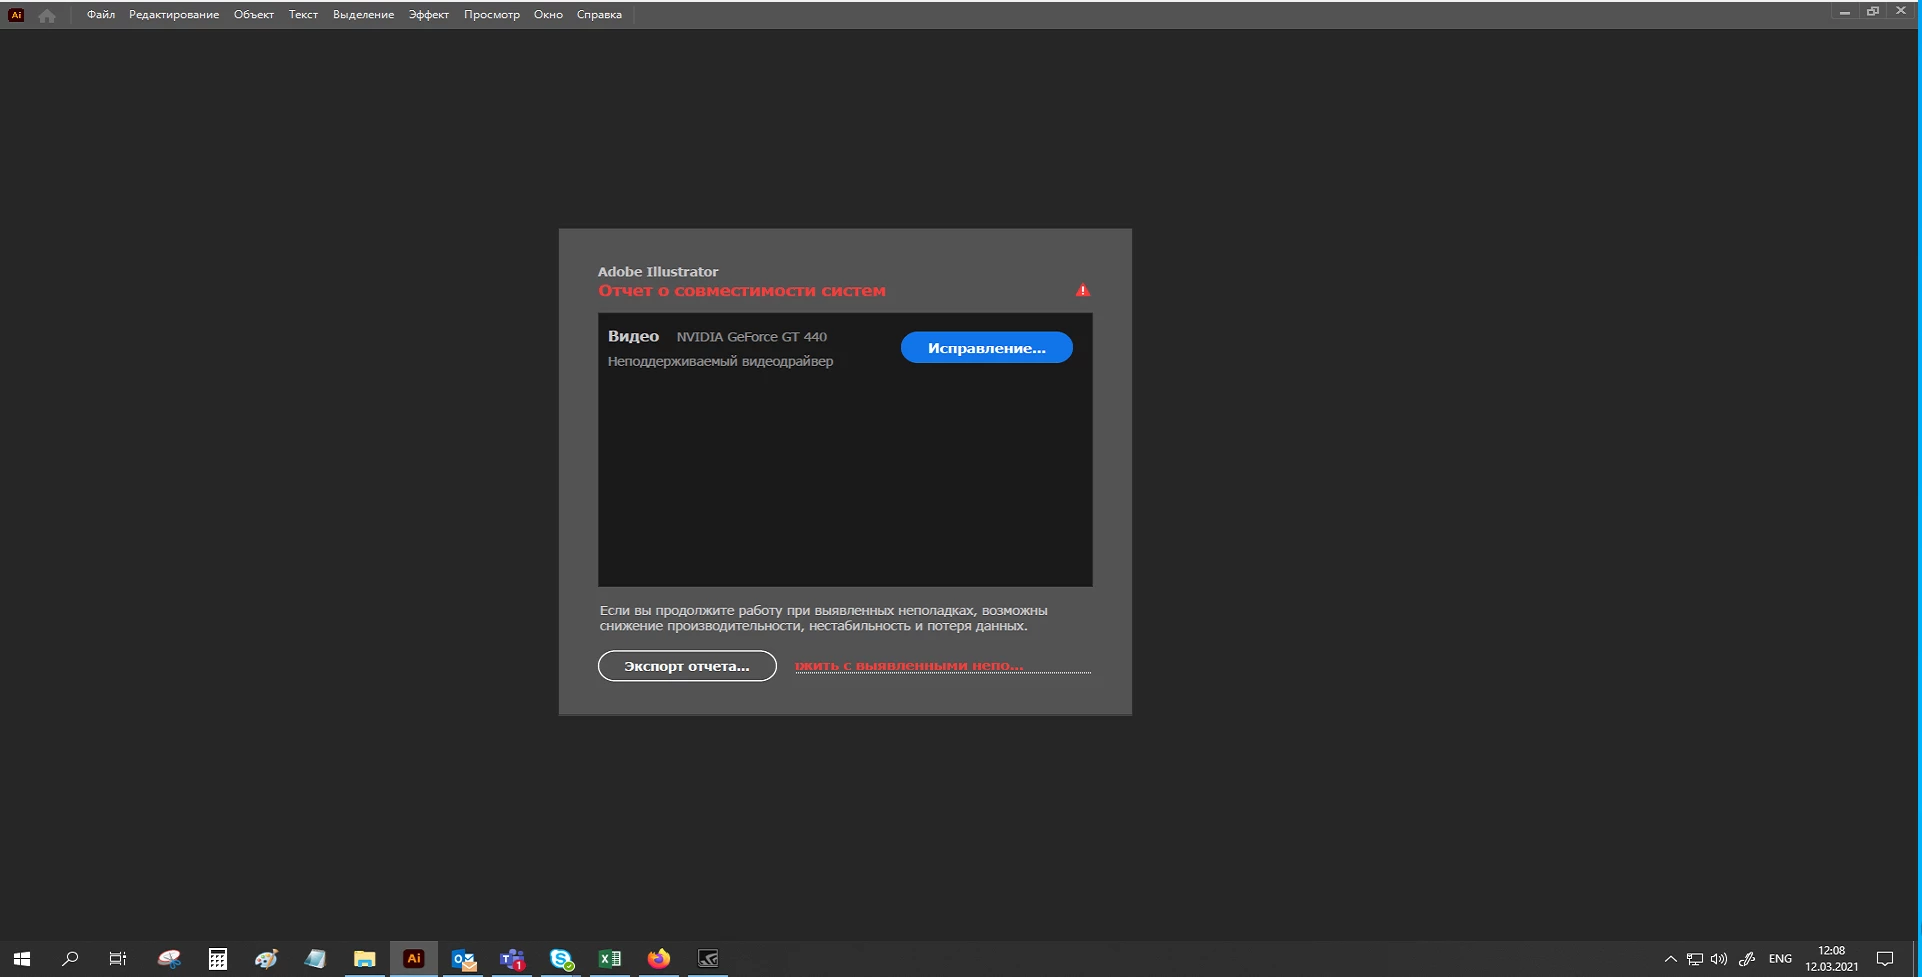Switch to Firefox in the taskbar
This screenshot has width=1922, height=977.
(658, 959)
